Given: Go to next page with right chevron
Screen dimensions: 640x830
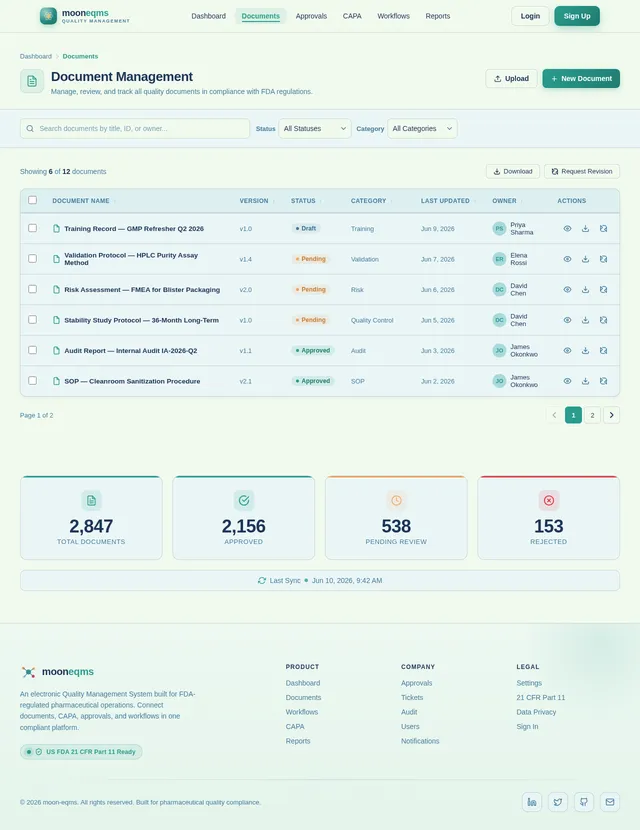Looking at the screenshot, I should click(611, 415).
